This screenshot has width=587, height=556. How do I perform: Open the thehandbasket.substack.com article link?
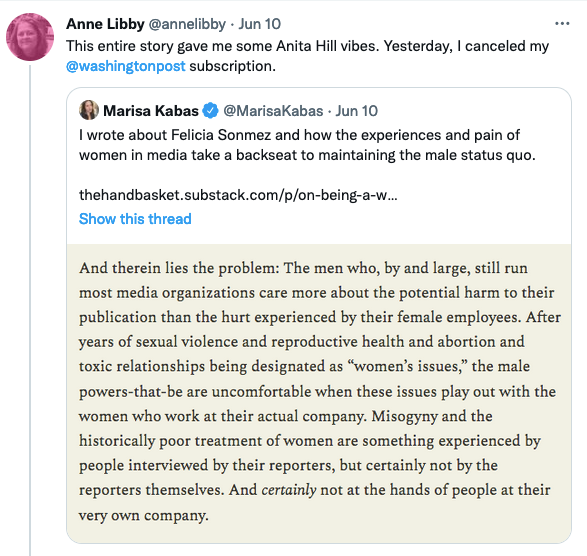click(x=238, y=195)
